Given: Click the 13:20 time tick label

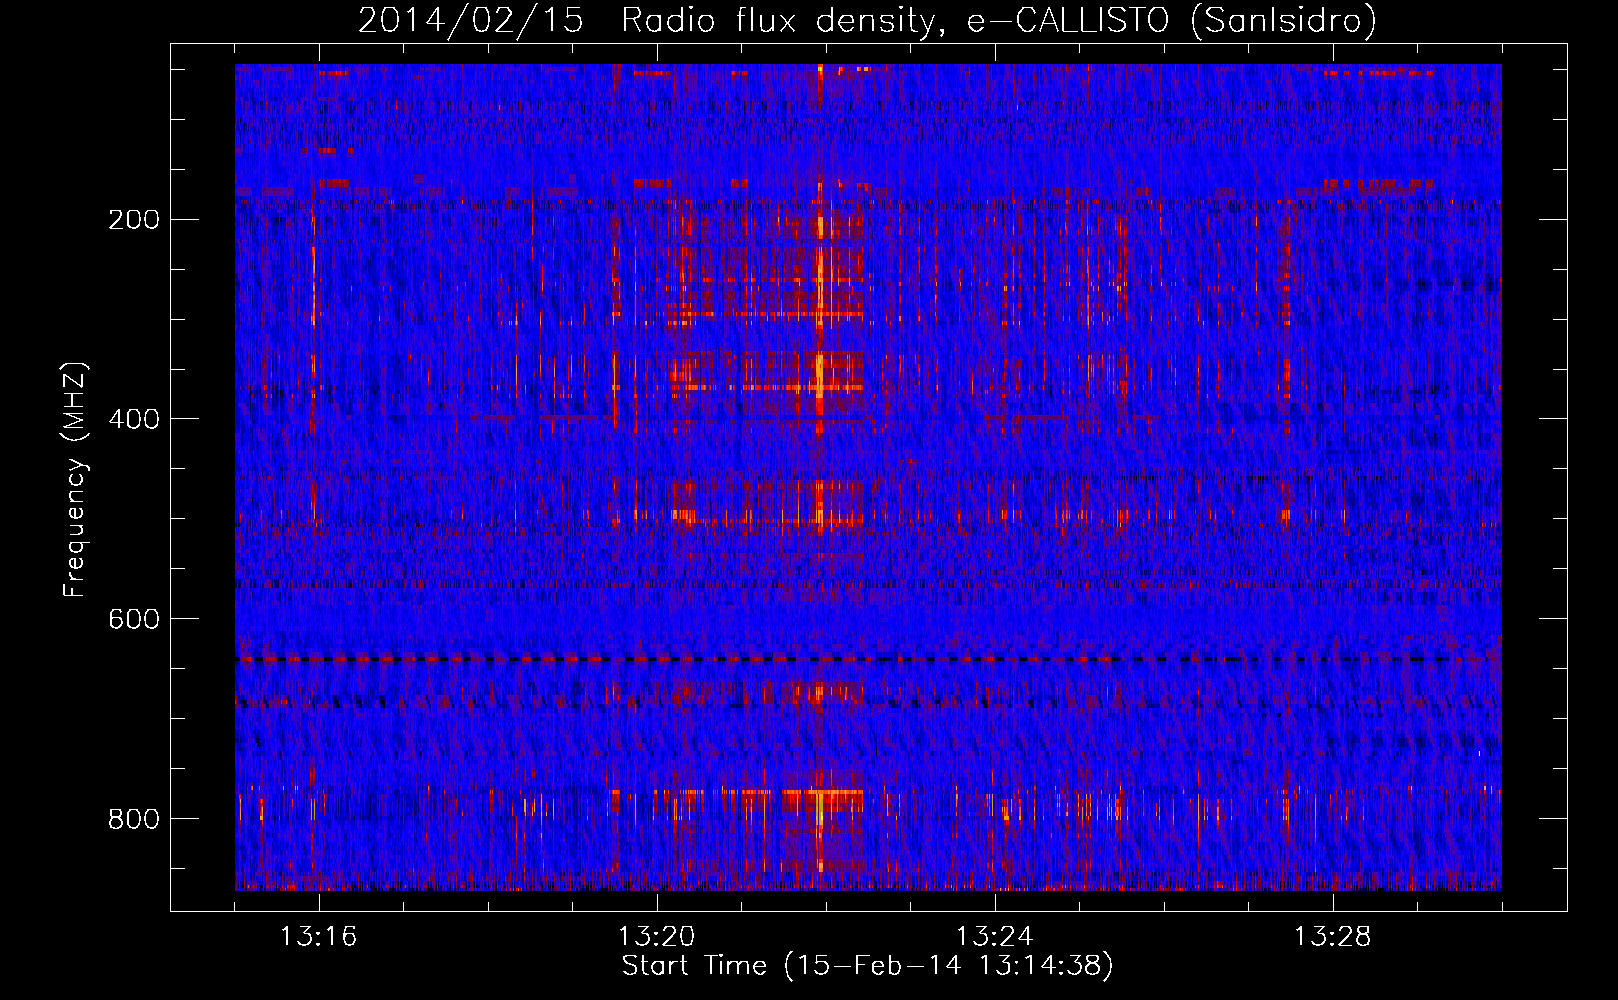Looking at the screenshot, I should tap(656, 937).
